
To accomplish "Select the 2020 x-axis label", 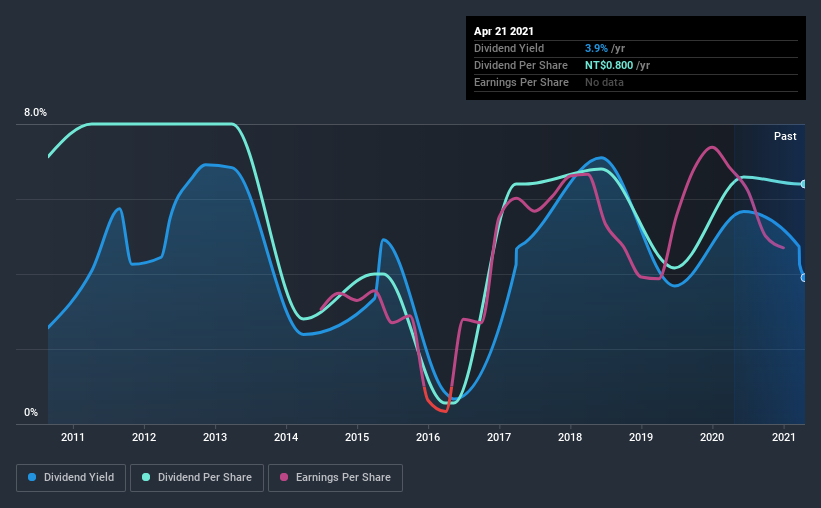I will (712, 437).
